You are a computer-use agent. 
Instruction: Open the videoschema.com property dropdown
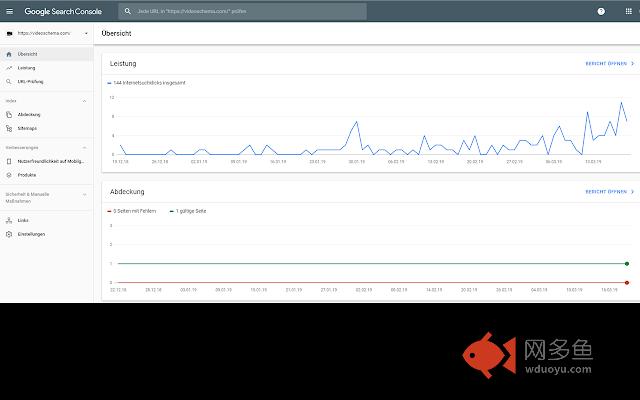pyautogui.click(x=47, y=33)
